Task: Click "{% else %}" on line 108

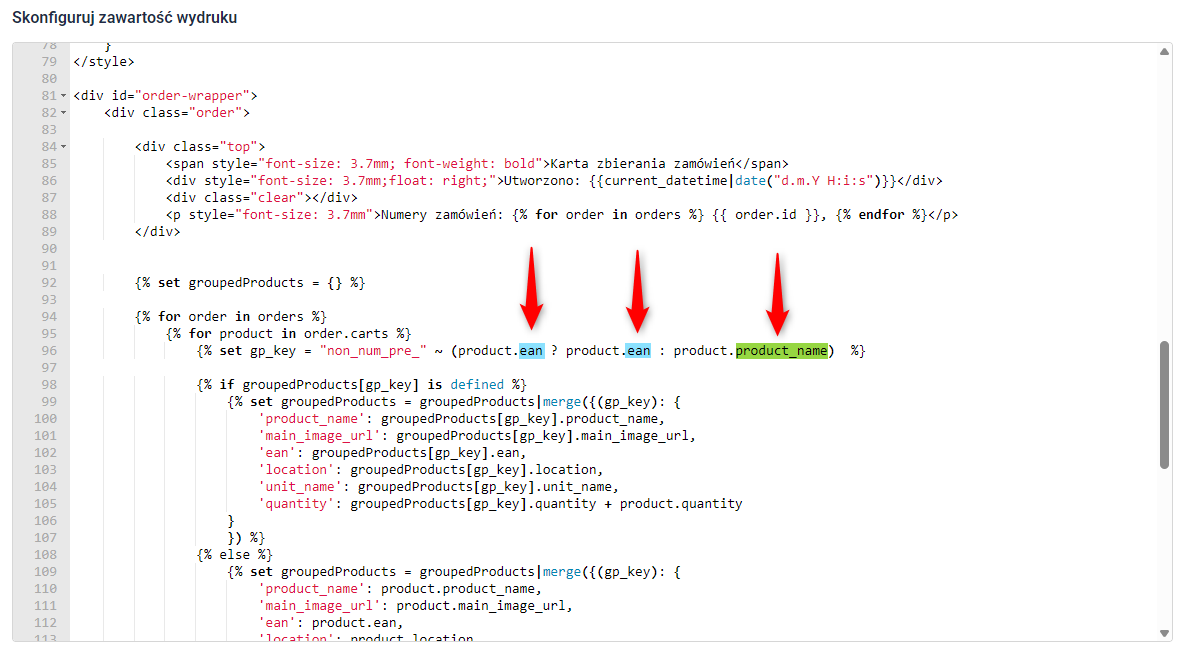Action: point(235,554)
